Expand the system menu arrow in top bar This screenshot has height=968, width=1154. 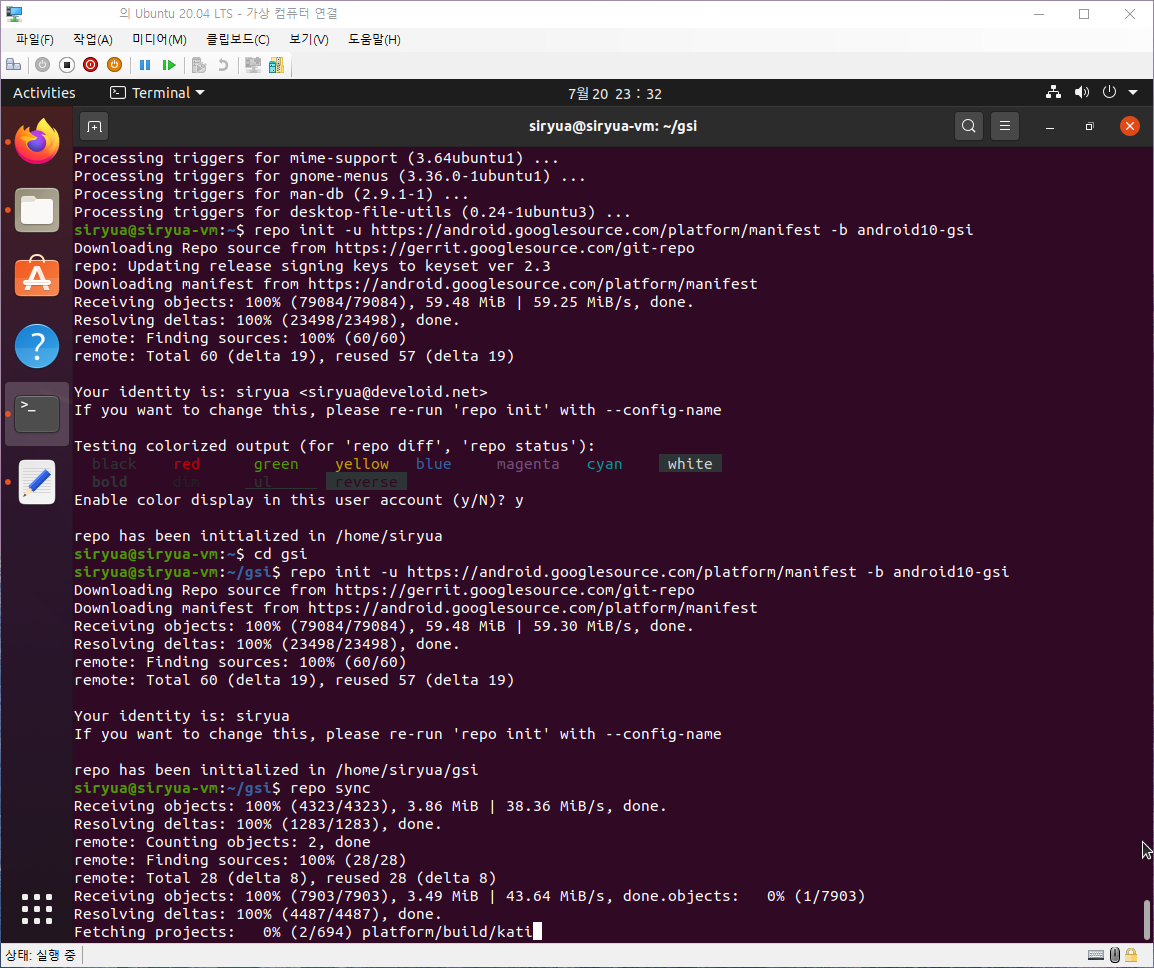[x=1133, y=93]
